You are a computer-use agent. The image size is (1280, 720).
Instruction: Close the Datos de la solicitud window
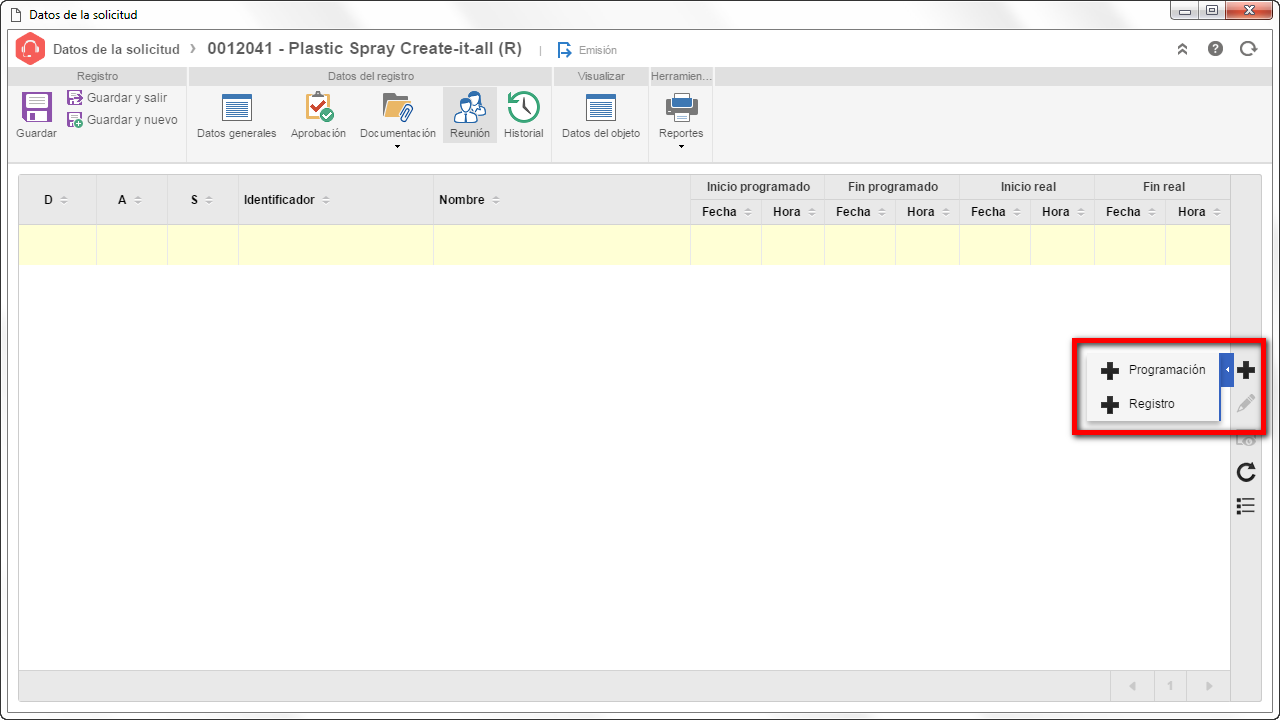pos(1250,10)
